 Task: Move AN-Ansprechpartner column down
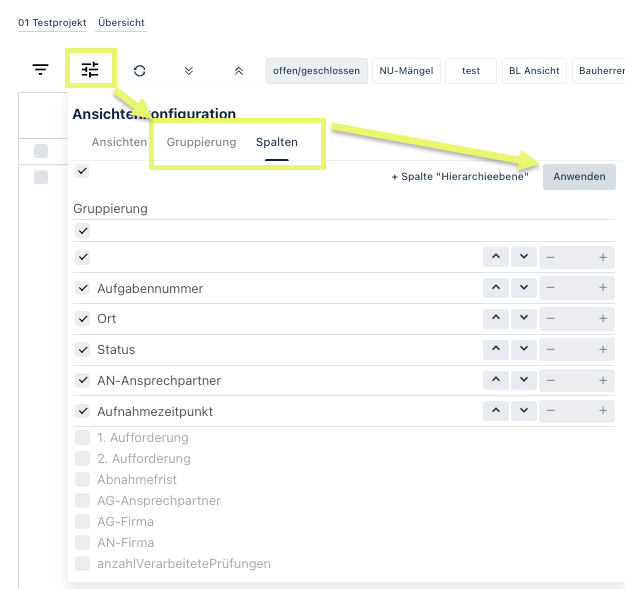(523, 381)
